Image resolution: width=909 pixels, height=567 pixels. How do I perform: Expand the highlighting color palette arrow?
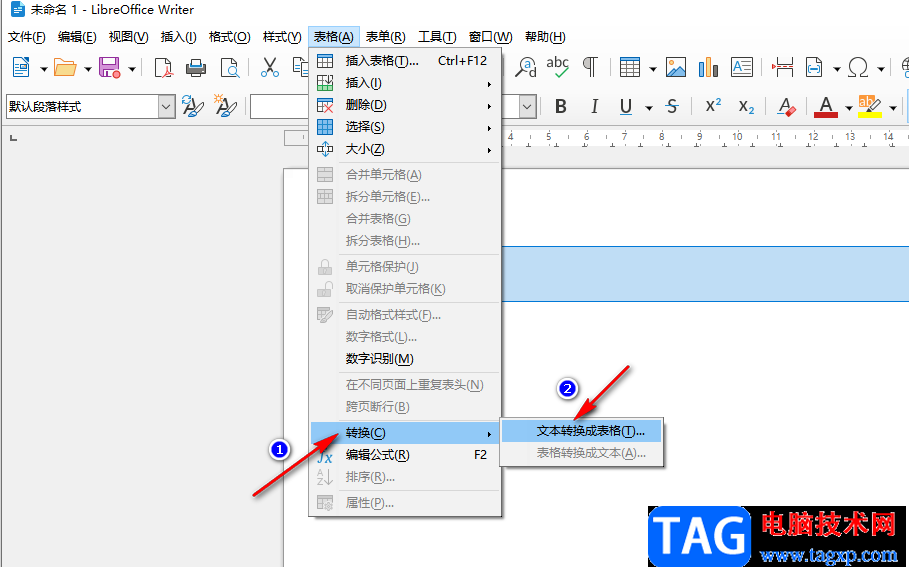[893, 108]
